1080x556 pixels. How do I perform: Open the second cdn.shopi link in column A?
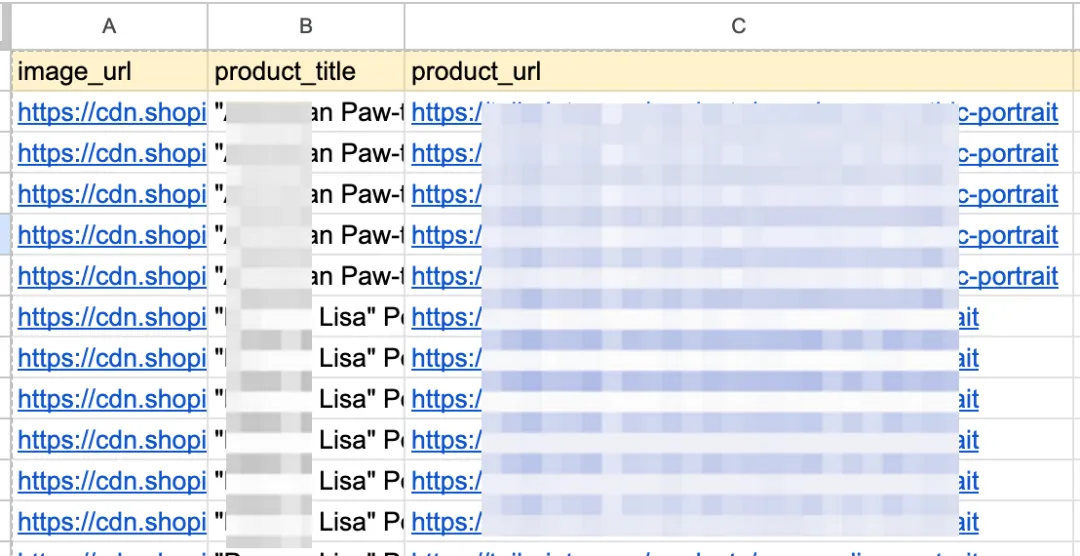pos(111,154)
